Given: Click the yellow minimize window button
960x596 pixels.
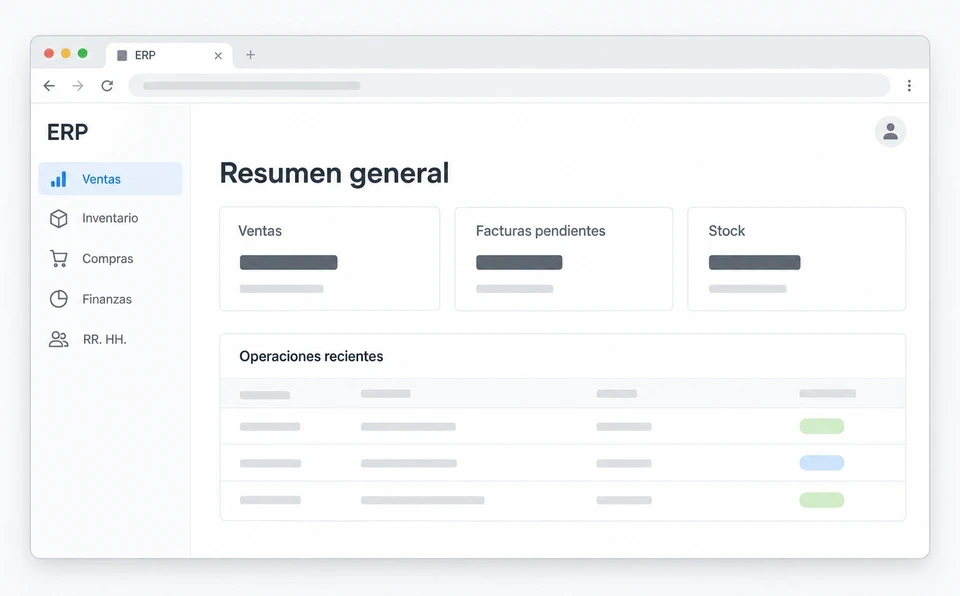Looking at the screenshot, I should click(66, 53).
